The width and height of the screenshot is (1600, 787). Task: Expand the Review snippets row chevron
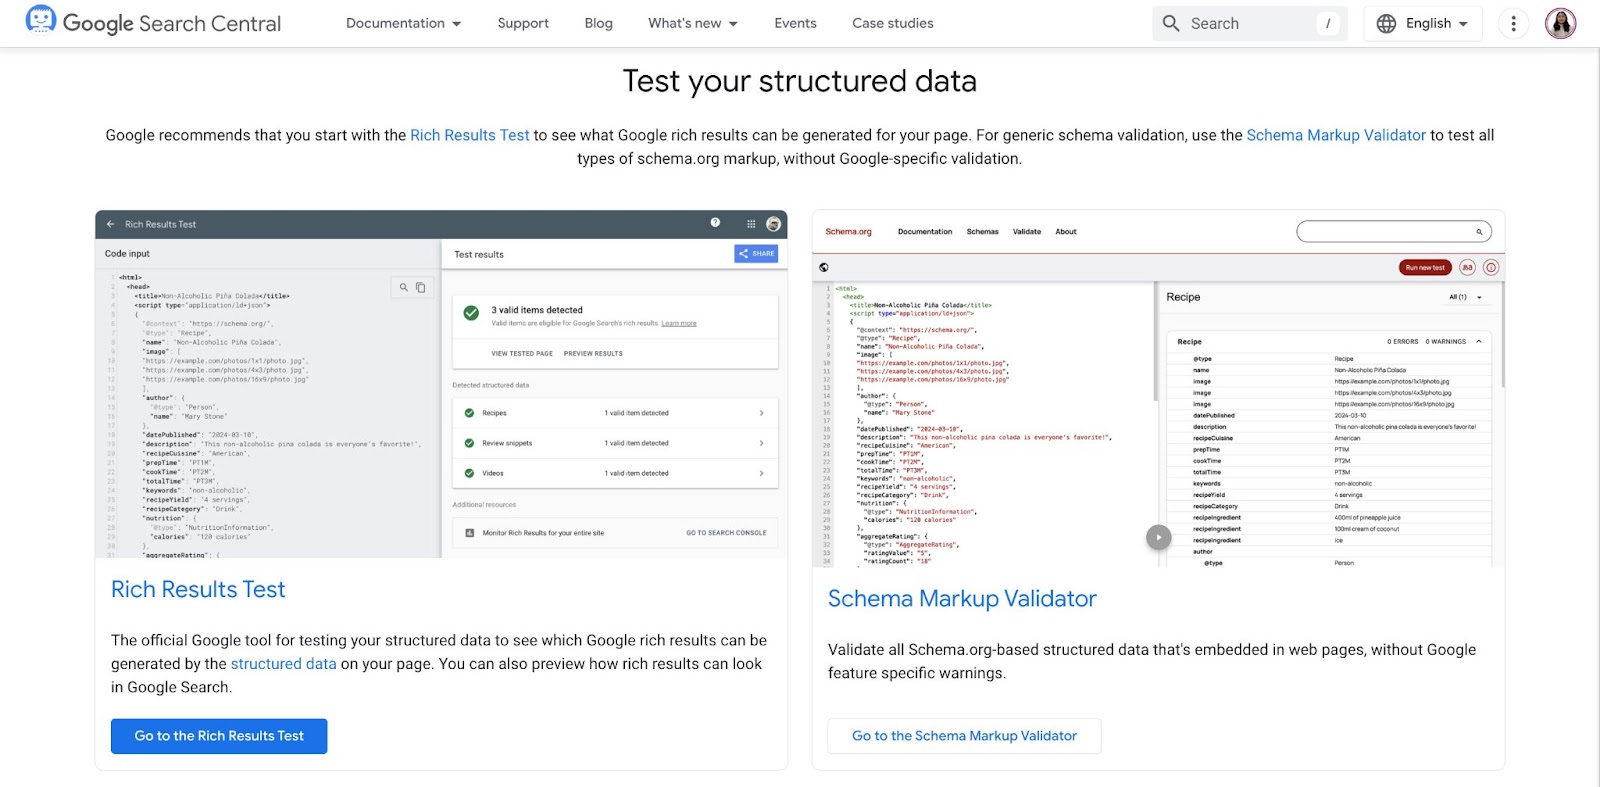coord(761,443)
